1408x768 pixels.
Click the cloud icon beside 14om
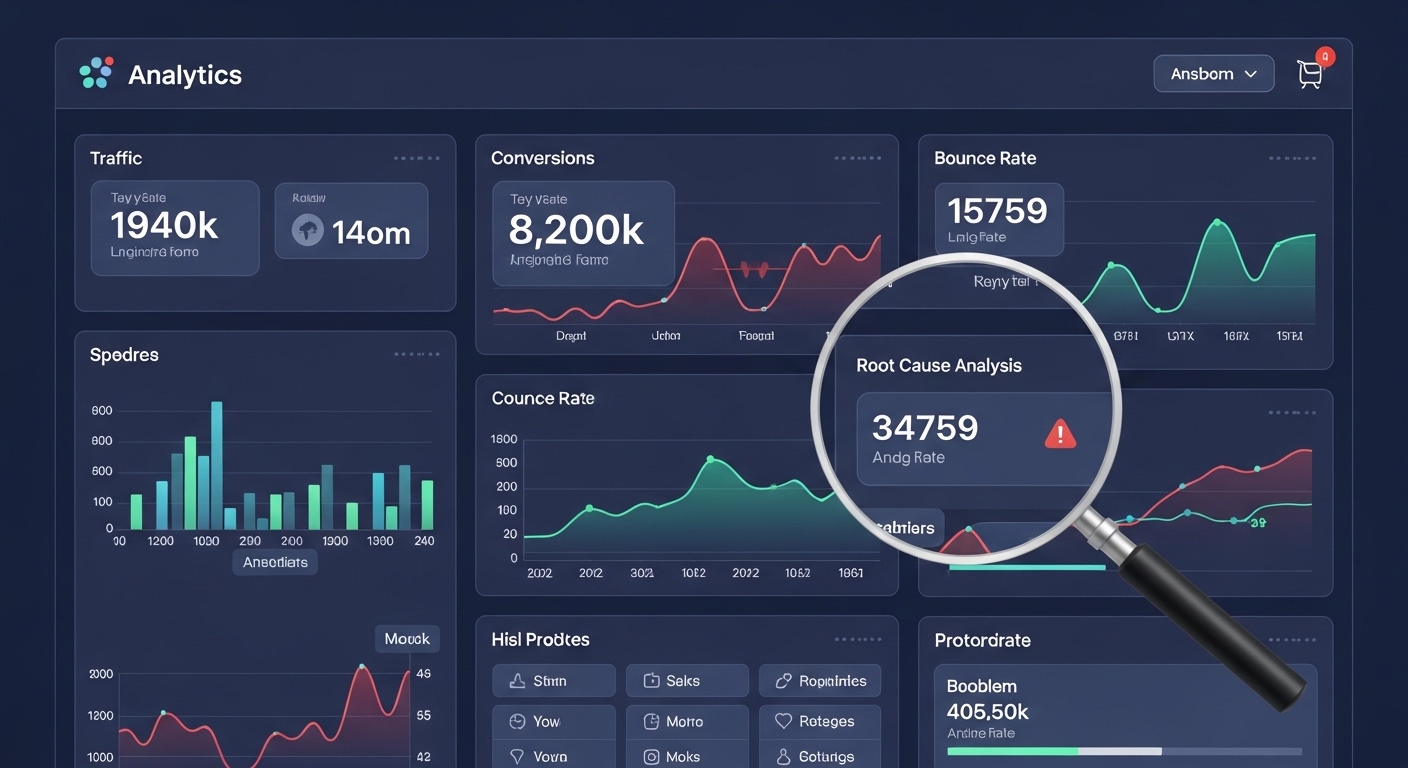pos(307,231)
